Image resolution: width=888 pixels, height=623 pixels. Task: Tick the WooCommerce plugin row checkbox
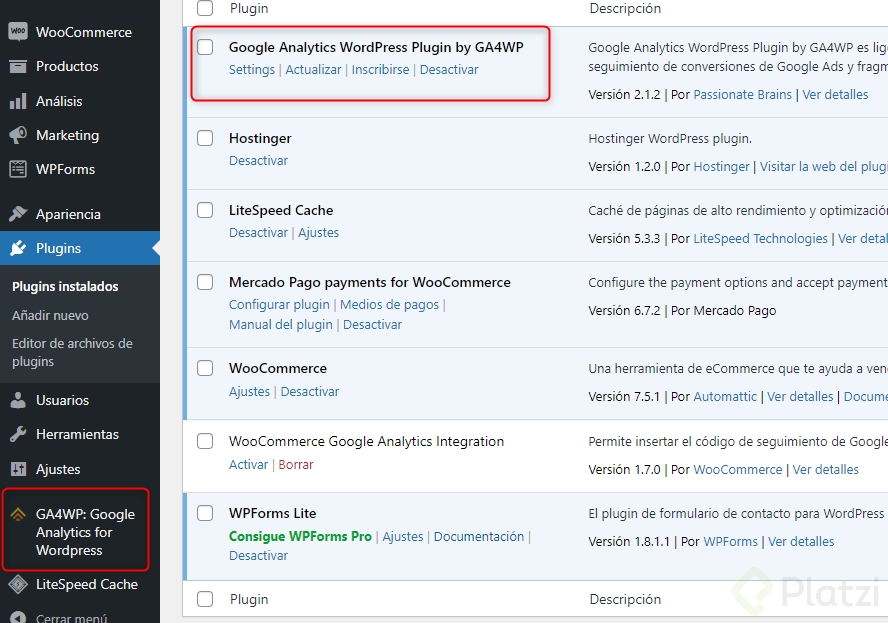pos(205,368)
